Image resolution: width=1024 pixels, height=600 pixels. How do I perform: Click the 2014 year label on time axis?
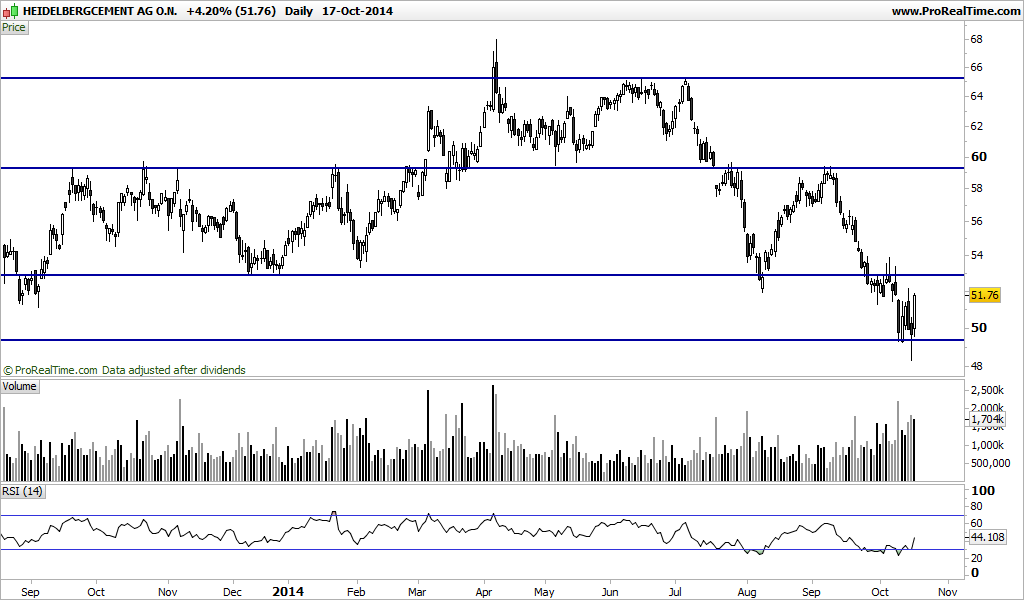[288, 592]
